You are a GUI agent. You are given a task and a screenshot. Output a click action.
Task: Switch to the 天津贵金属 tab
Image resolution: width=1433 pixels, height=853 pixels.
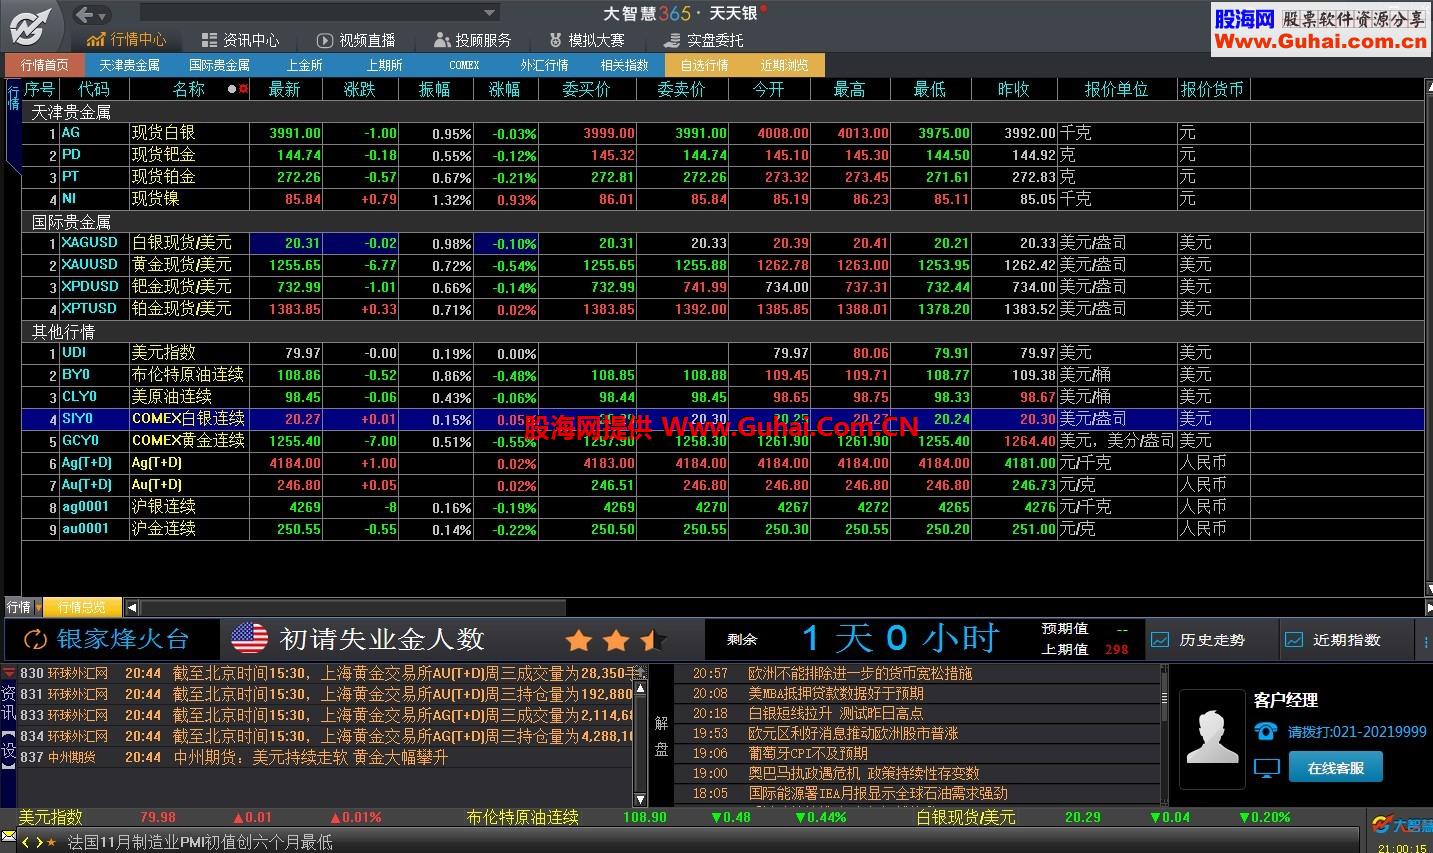coord(129,65)
